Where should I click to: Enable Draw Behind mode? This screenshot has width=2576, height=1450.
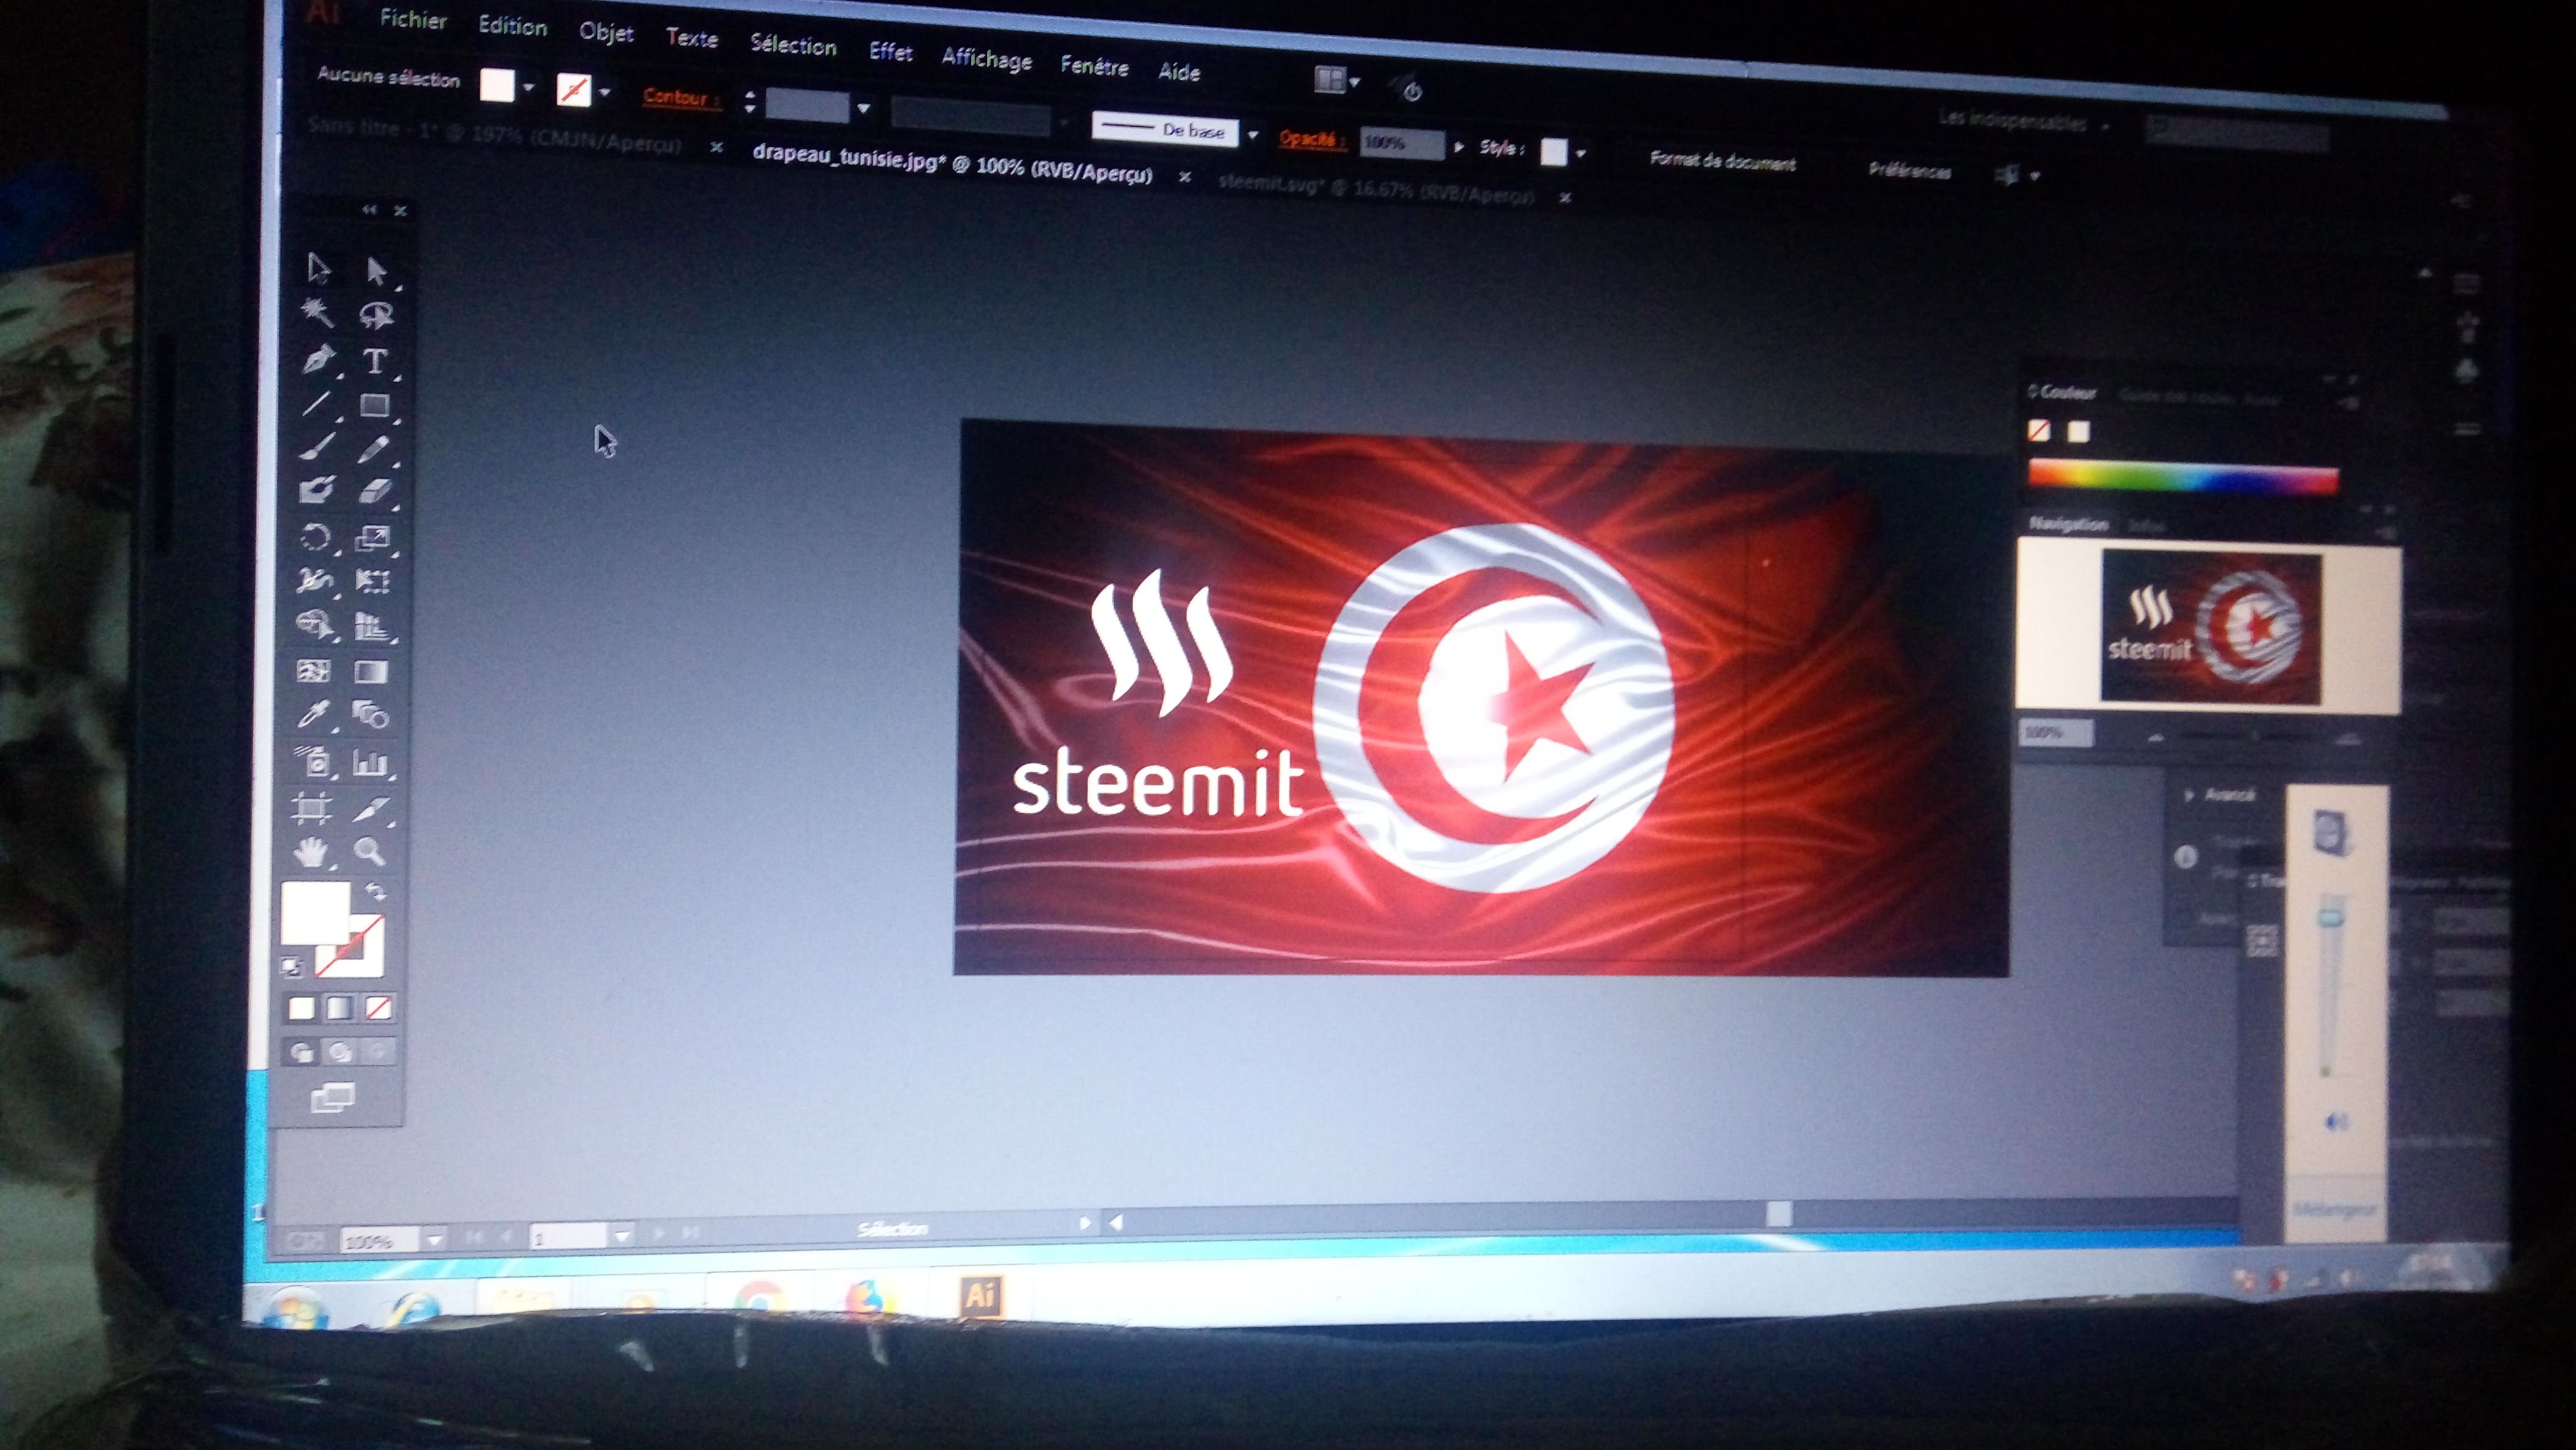pos(340,1051)
